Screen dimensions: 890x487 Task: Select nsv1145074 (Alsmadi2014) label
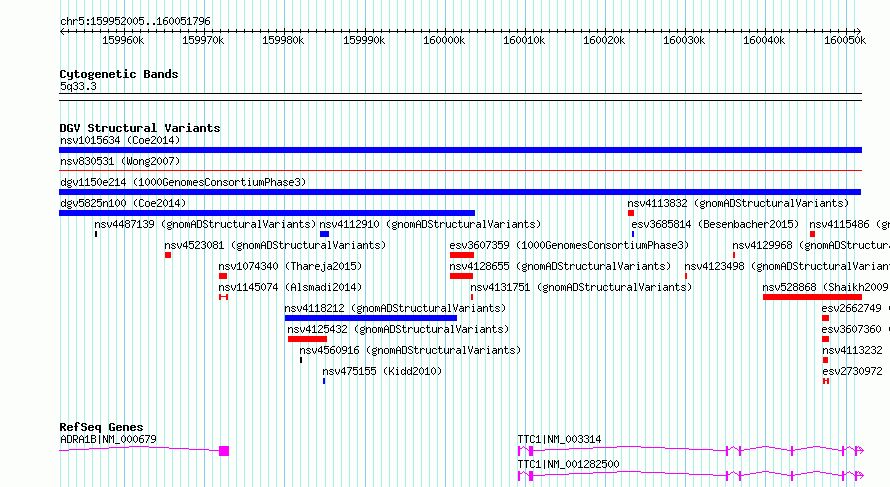coord(290,287)
